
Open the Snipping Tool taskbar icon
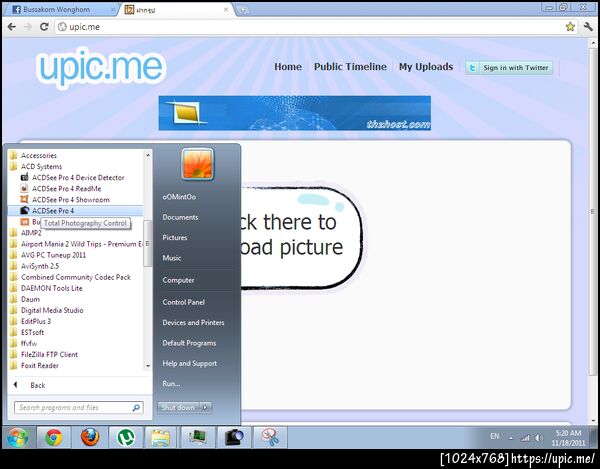(271, 437)
